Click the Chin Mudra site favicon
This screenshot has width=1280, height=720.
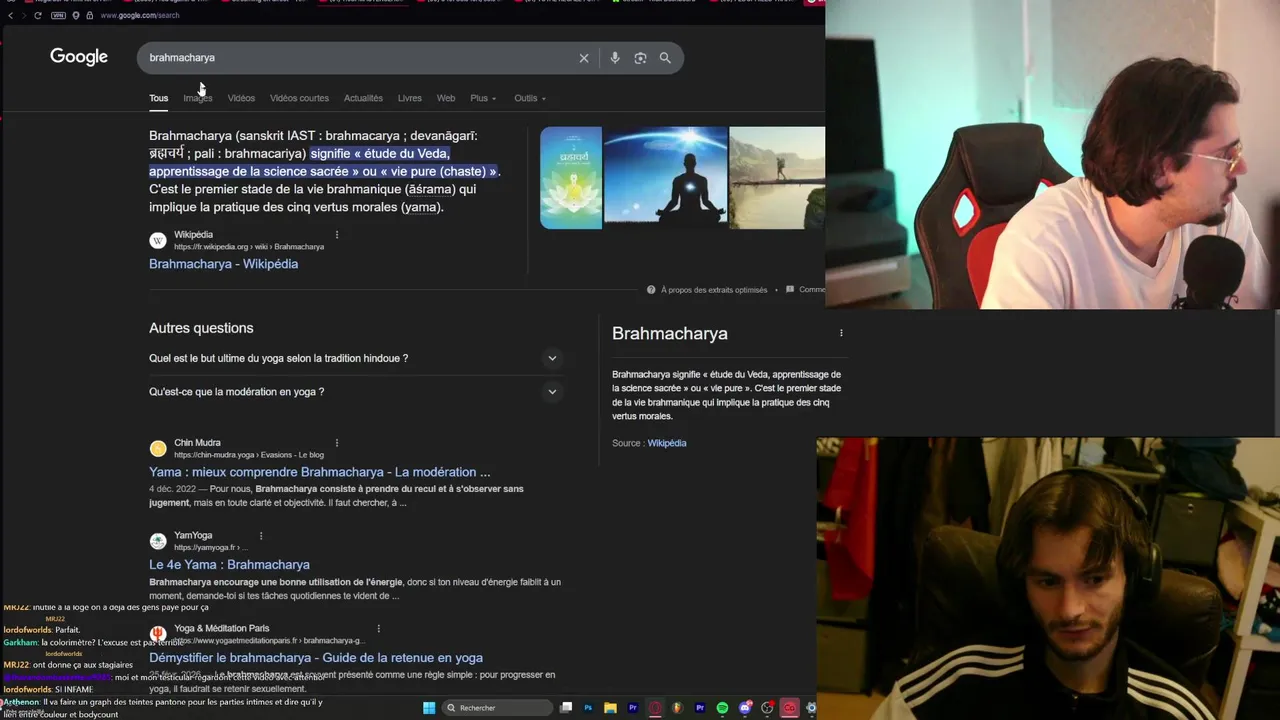(x=158, y=449)
